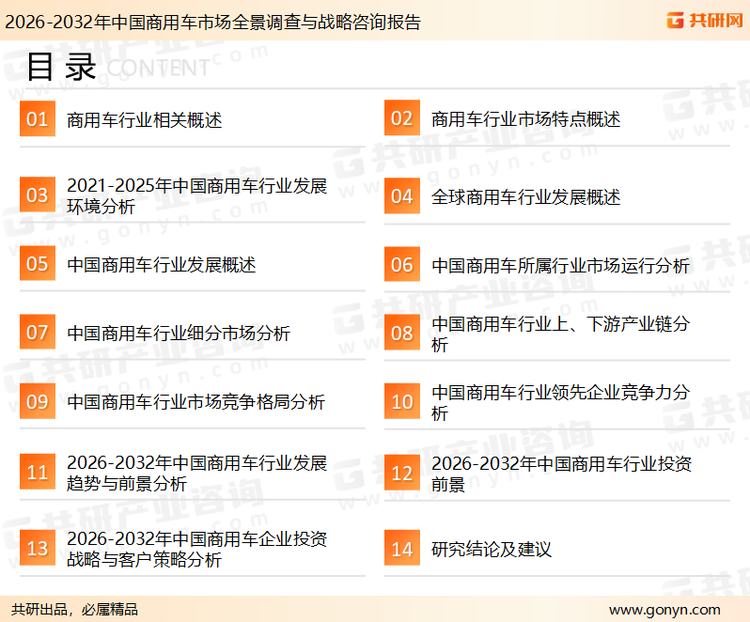The width and height of the screenshot is (750, 622).
Task: Open chapter 2021-2025年中国商用车行业发展环境分析
Action: click(x=197, y=196)
